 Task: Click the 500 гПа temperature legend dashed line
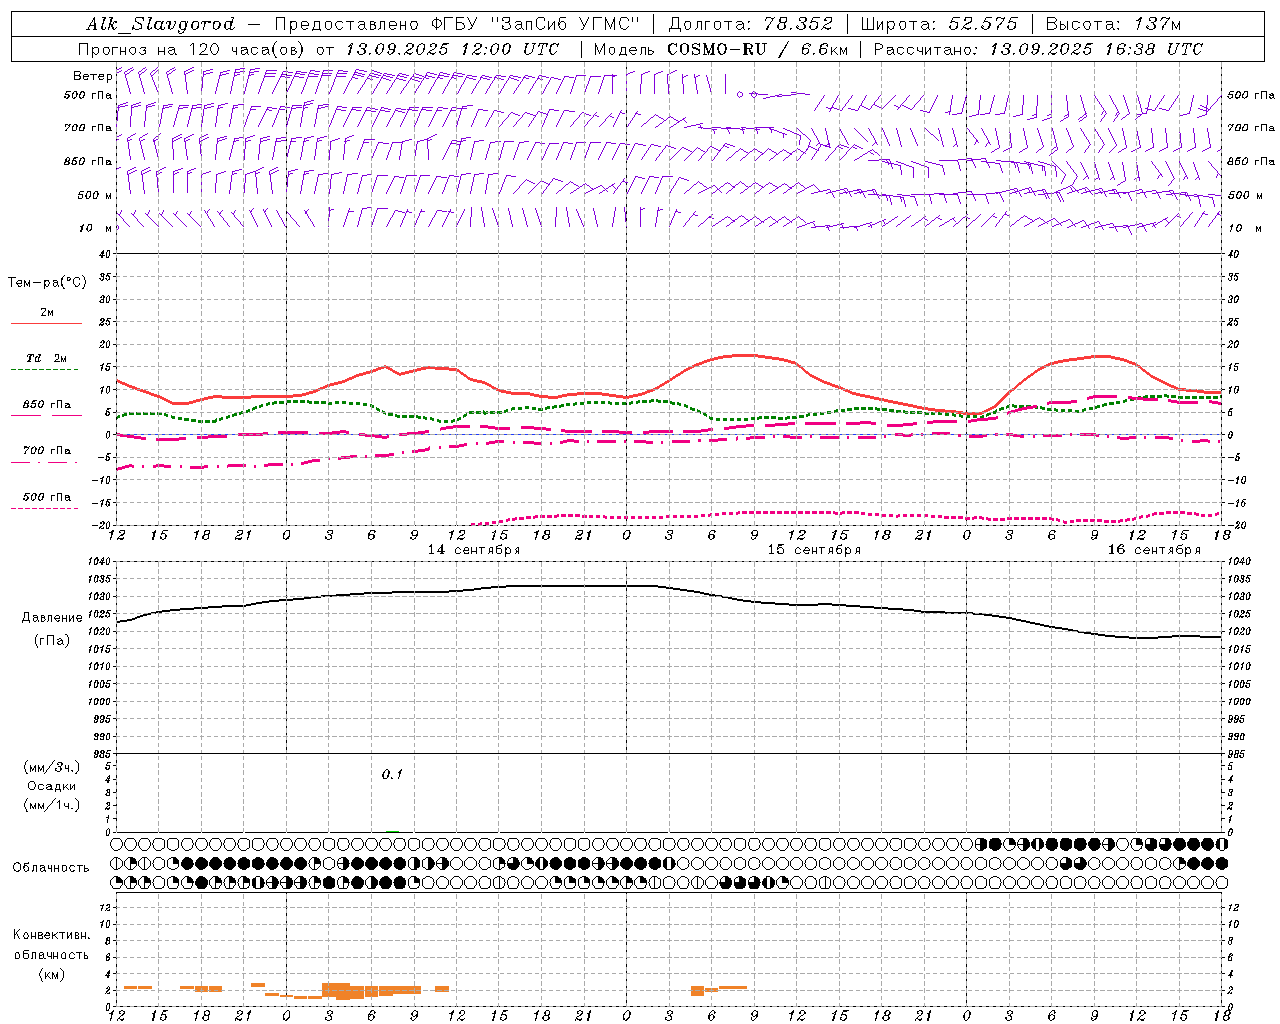(x=45, y=509)
